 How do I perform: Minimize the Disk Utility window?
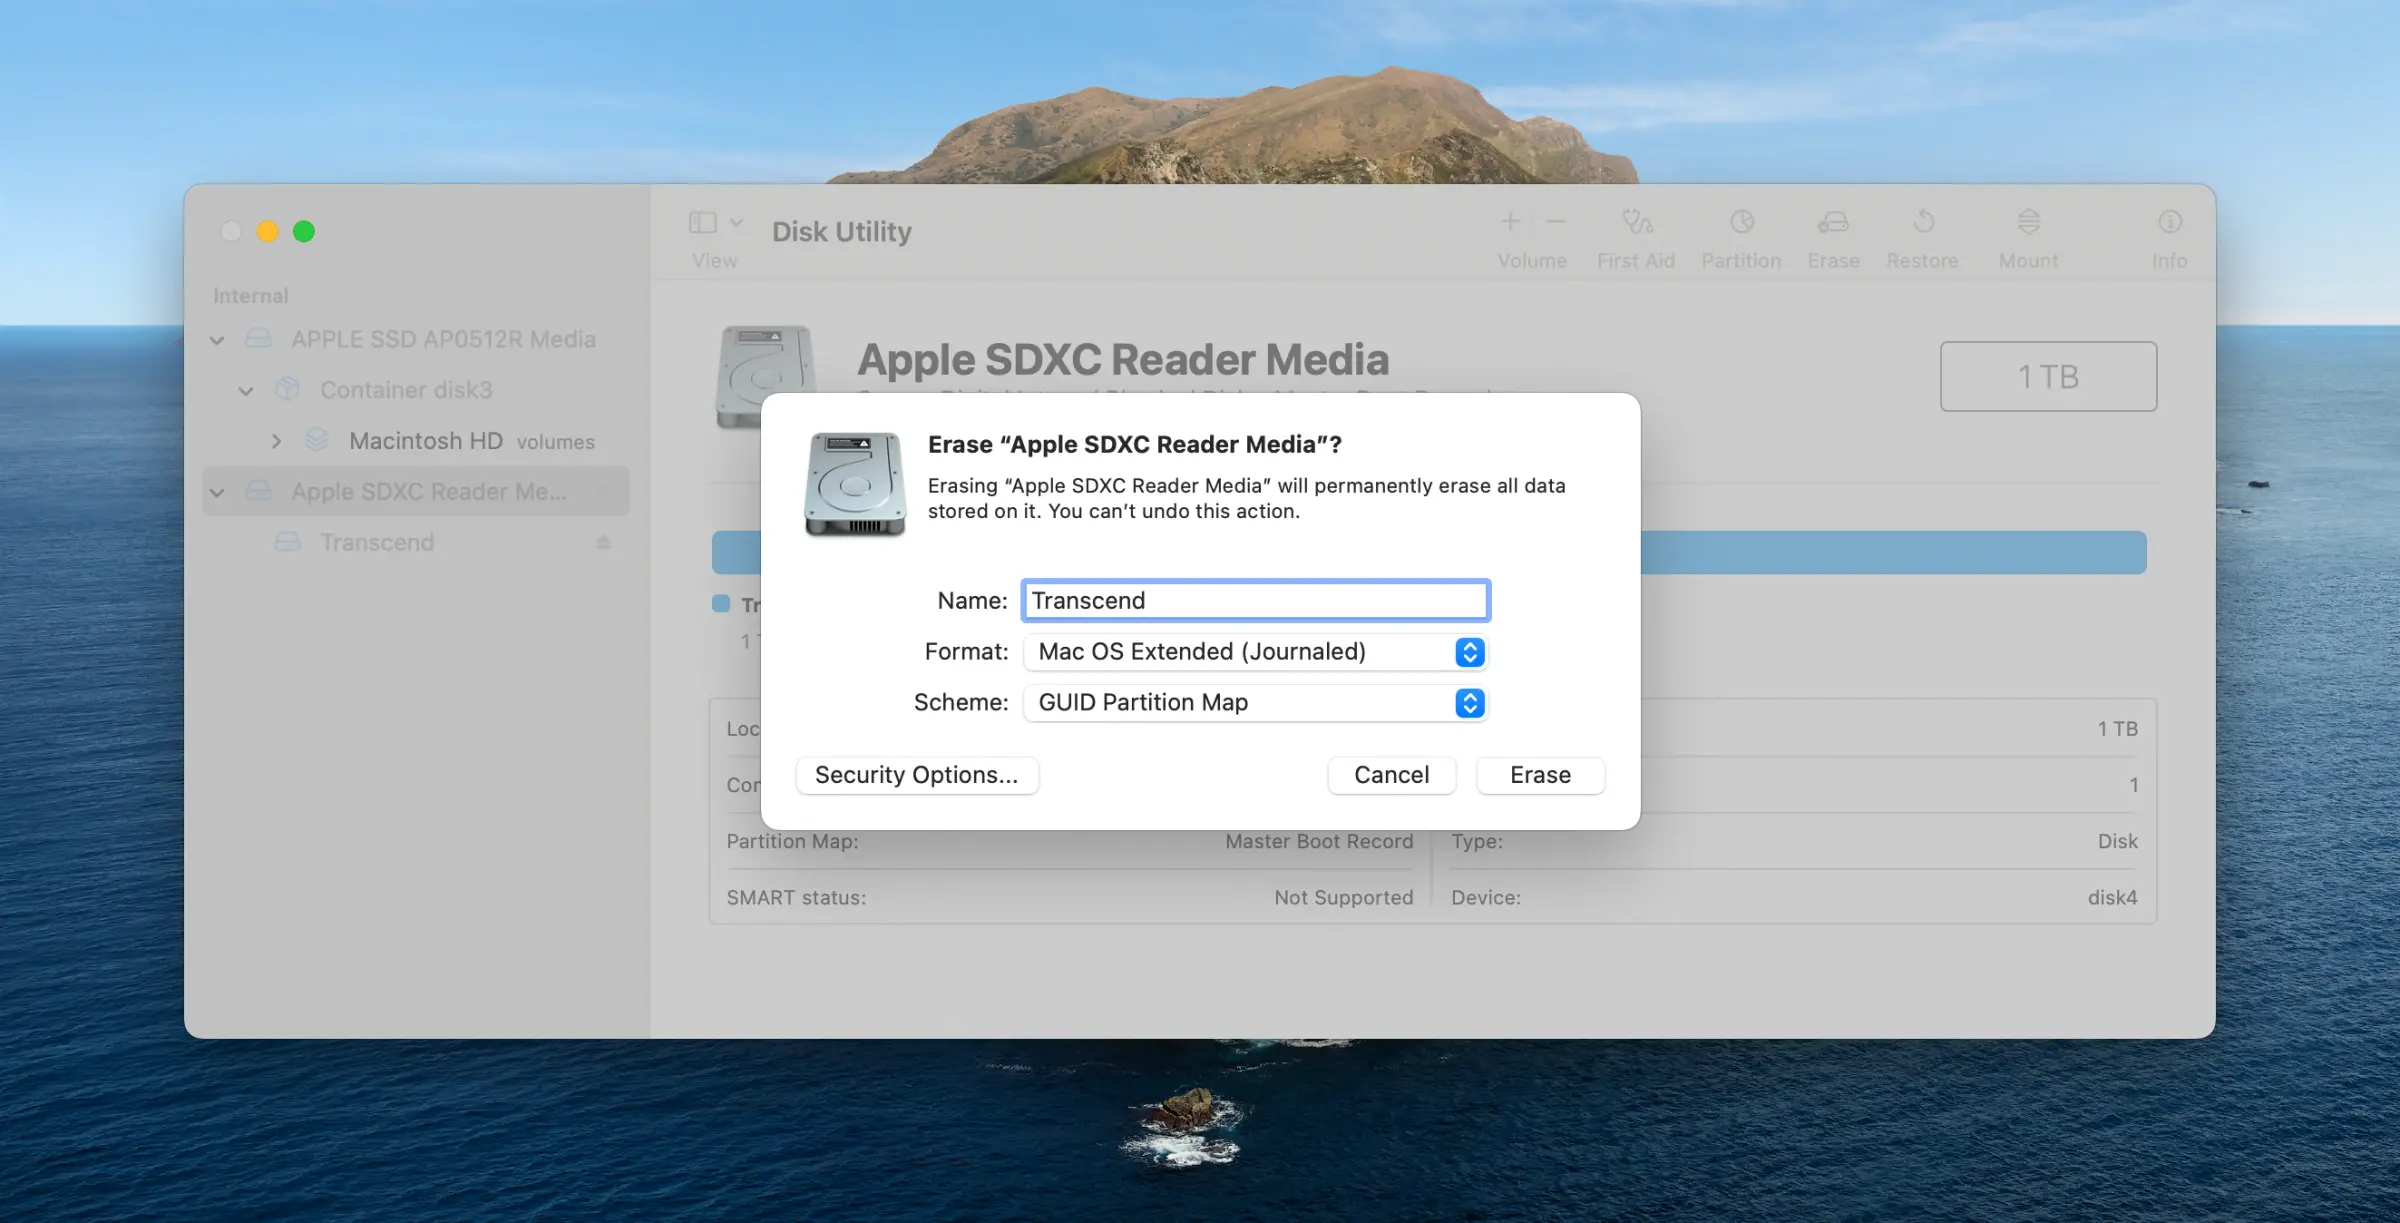tap(267, 232)
